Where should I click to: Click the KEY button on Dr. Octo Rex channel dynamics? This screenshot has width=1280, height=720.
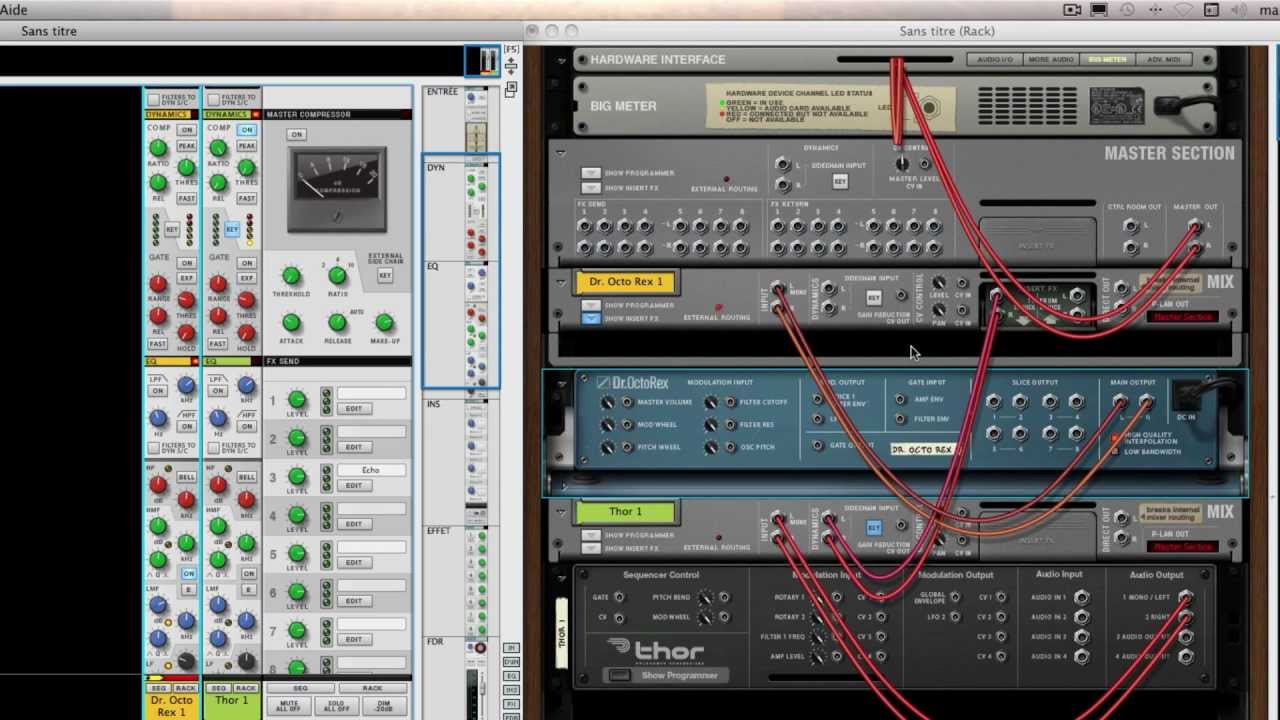tap(172, 230)
